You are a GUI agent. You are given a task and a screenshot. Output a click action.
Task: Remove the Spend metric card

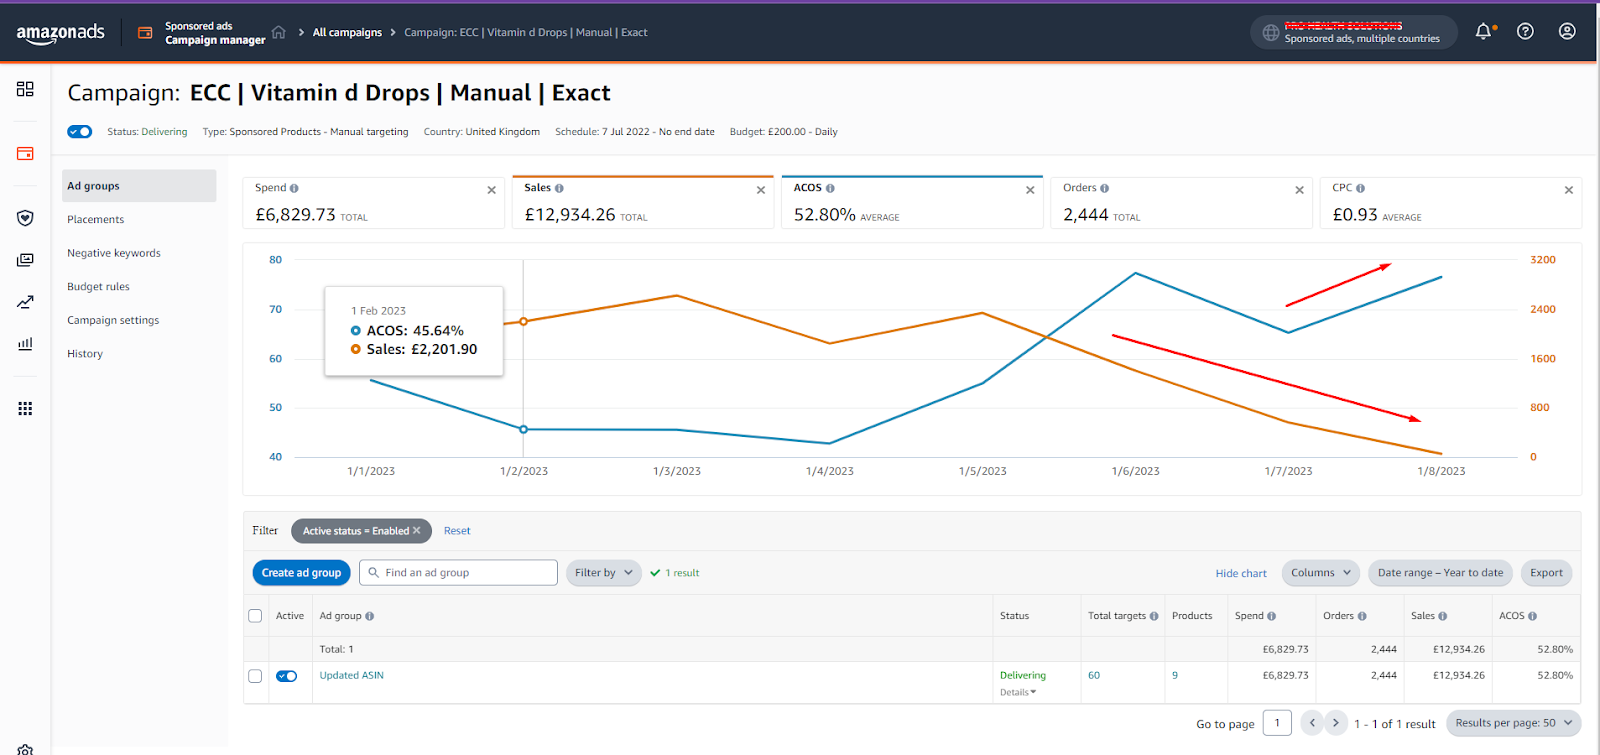coord(491,190)
